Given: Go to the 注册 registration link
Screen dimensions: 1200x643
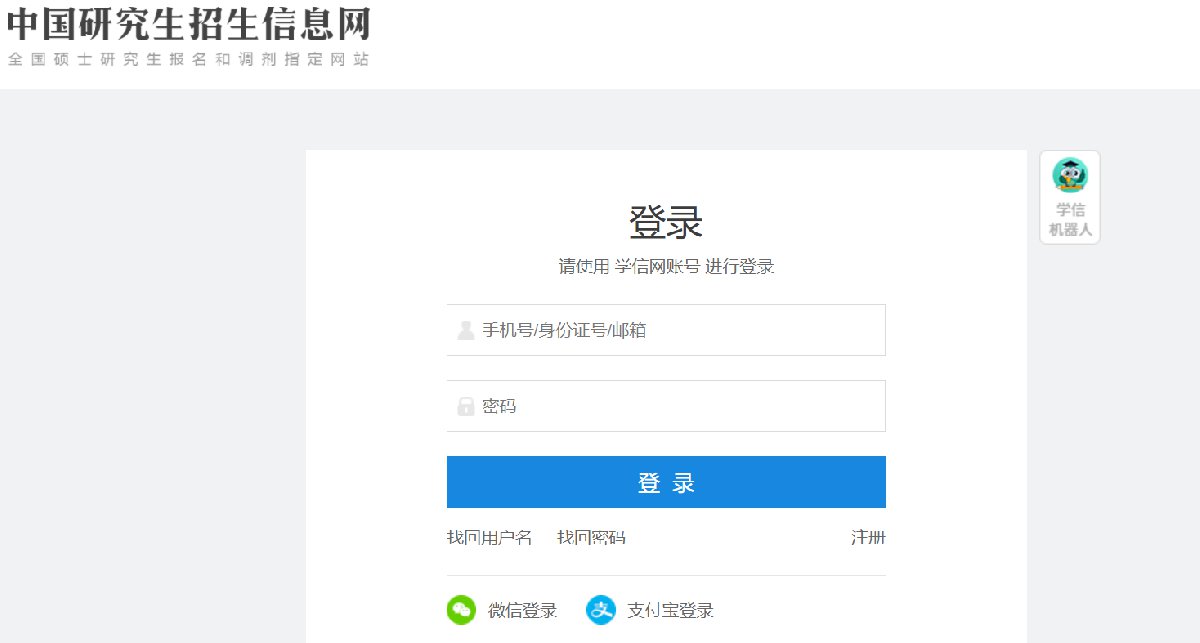Looking at the screenshot, I should 868,538.
